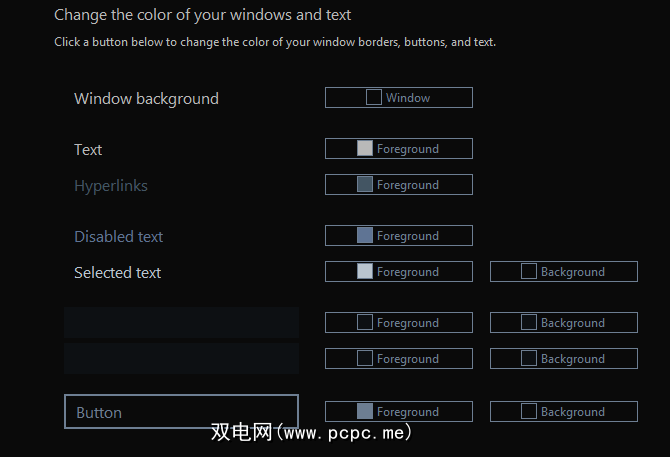Image resolution: width=670 pixels, height=457 pixels.
Task: Click the Selected text preview label
Action: click(x=117, y=273)
